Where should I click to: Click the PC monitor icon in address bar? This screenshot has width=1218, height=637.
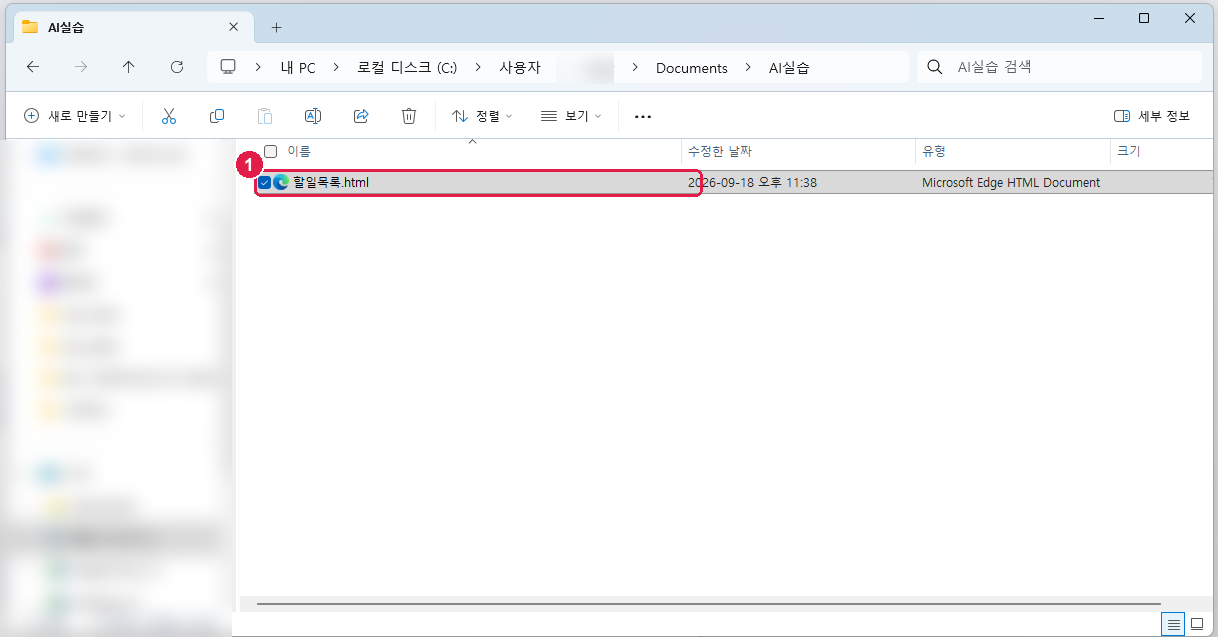click(228, 67)
